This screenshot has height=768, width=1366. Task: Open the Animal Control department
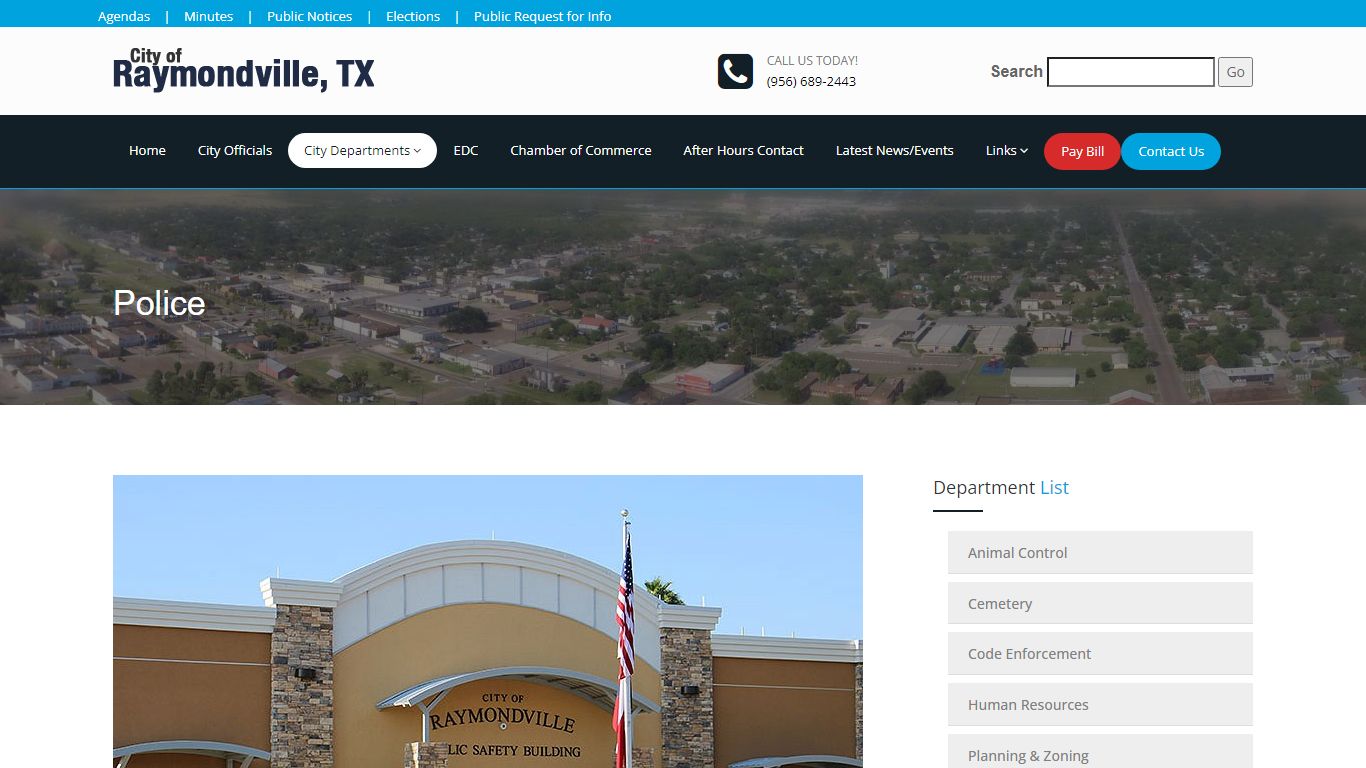pyautogui.click(x=1016, y=552)
